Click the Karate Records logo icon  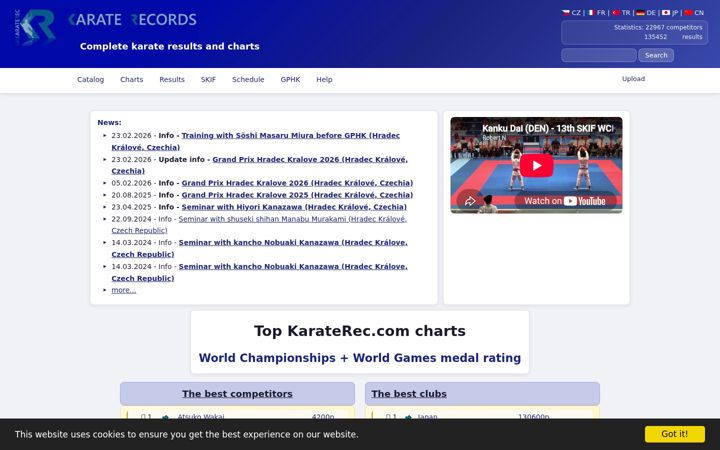35,27
